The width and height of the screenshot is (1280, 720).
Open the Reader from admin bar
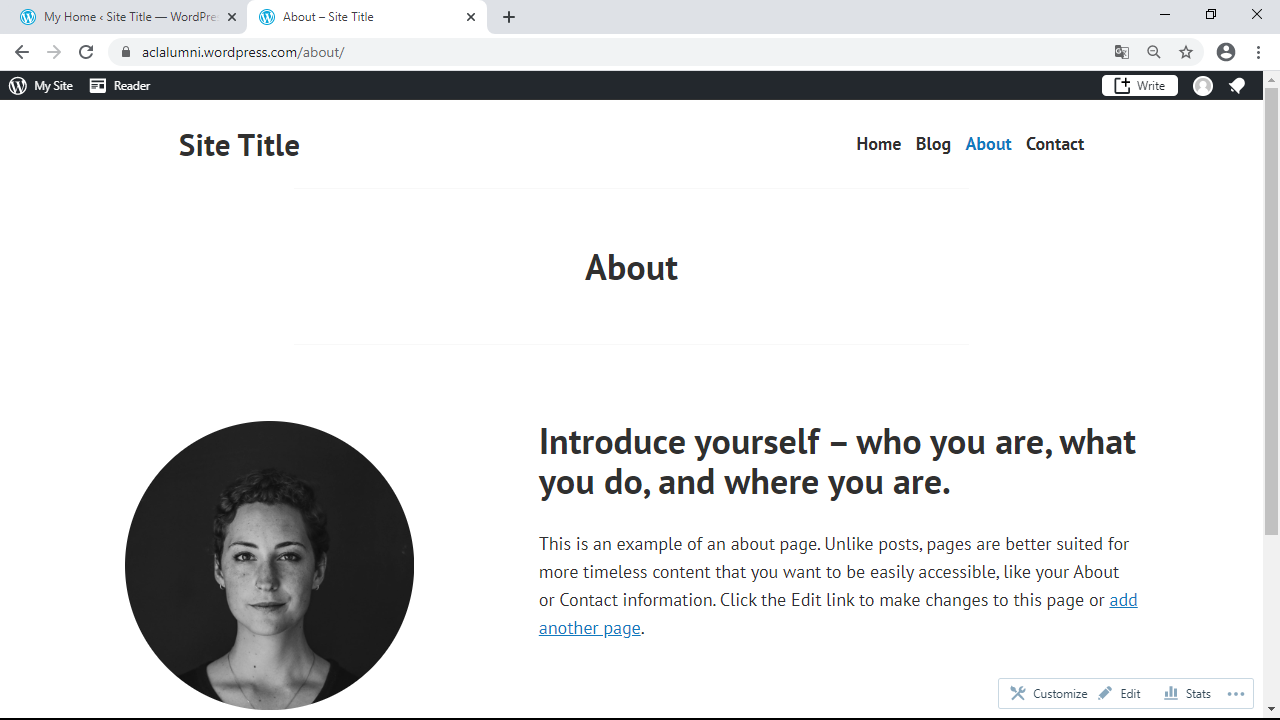(120, 86)
